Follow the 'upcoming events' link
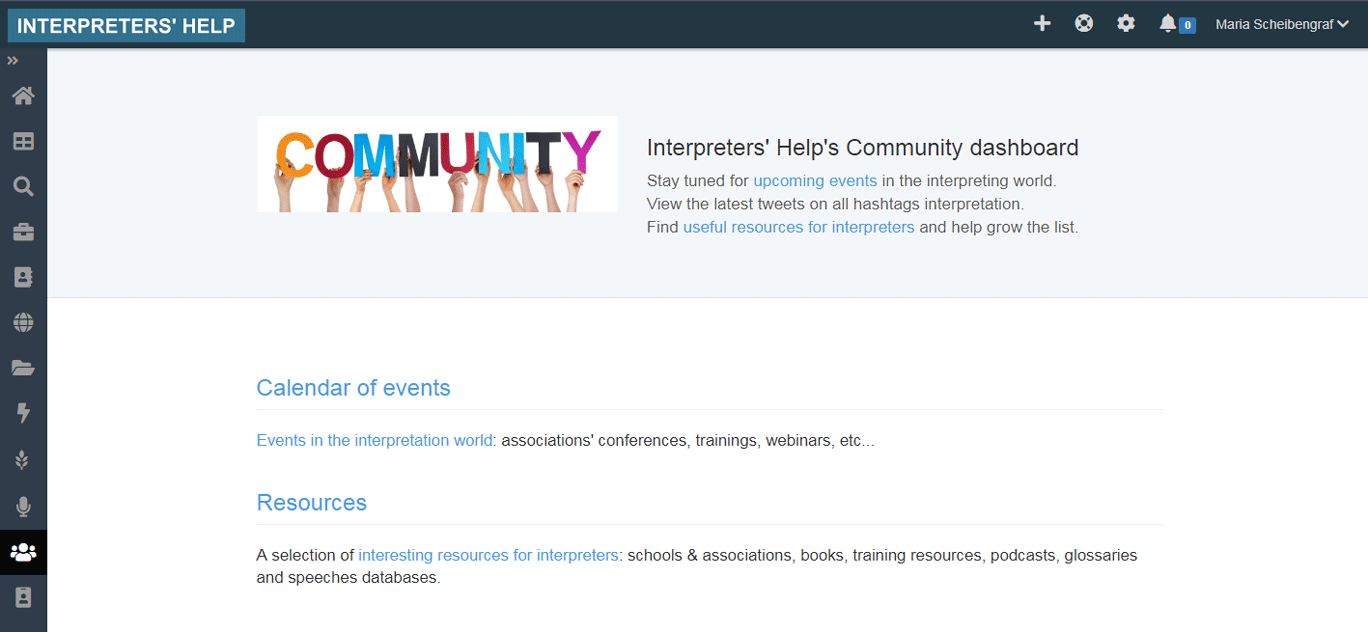This screenshot has width=1368, height=632. coord(815,181)
